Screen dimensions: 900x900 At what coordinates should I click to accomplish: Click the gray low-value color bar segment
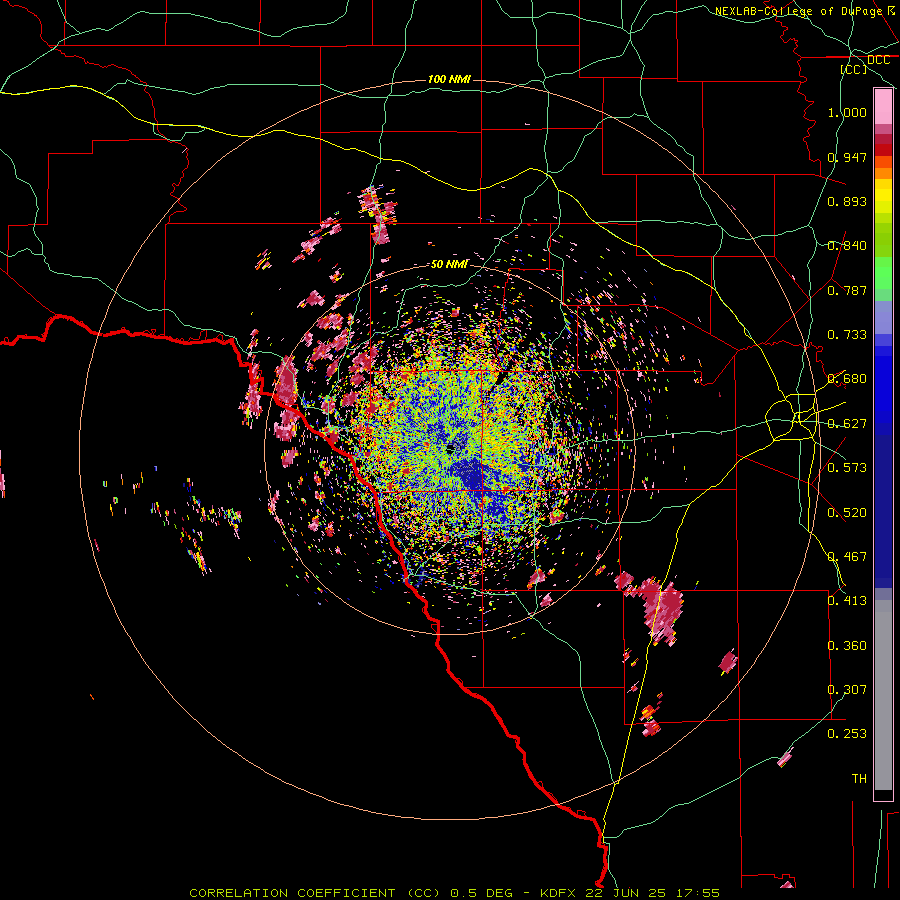pyautogui.click(x=883, y=695)
